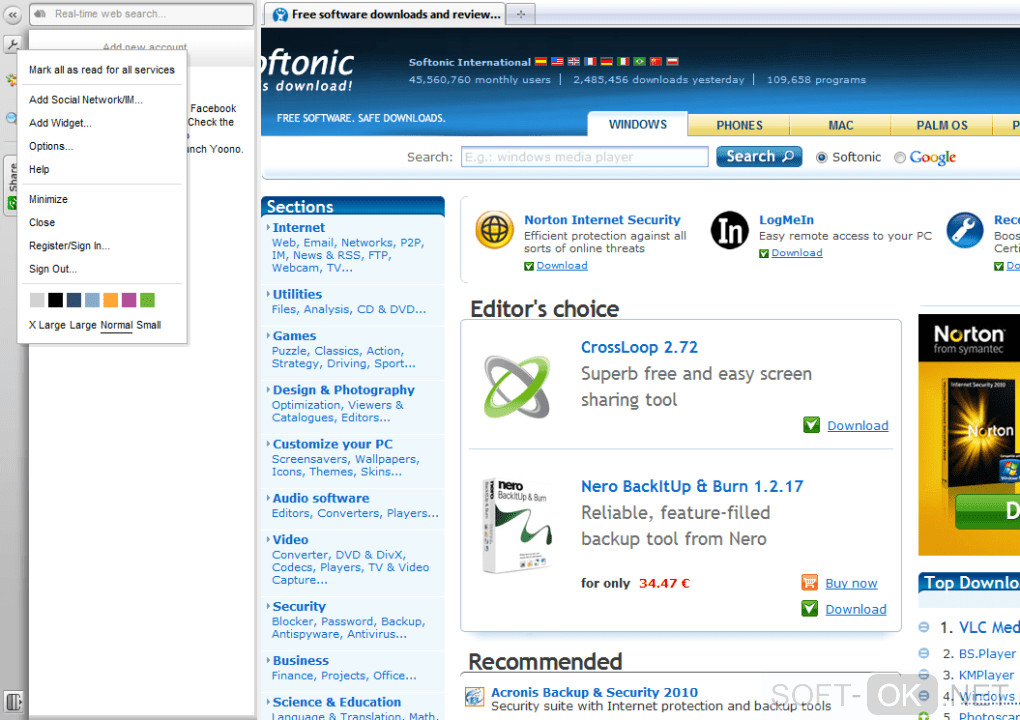Set sidebar size to Small
The height and width of the screenshot is (720, 1020).
point(148,325)
